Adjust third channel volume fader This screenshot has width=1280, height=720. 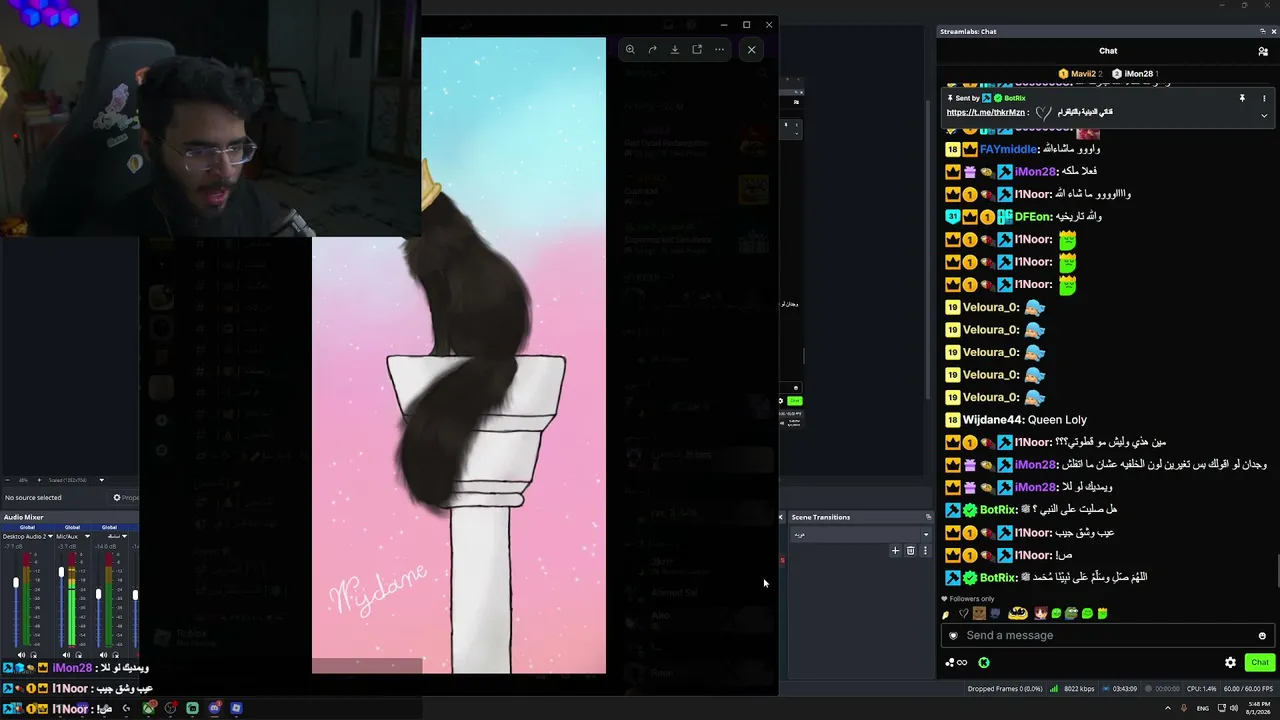(x=98, y=595)
